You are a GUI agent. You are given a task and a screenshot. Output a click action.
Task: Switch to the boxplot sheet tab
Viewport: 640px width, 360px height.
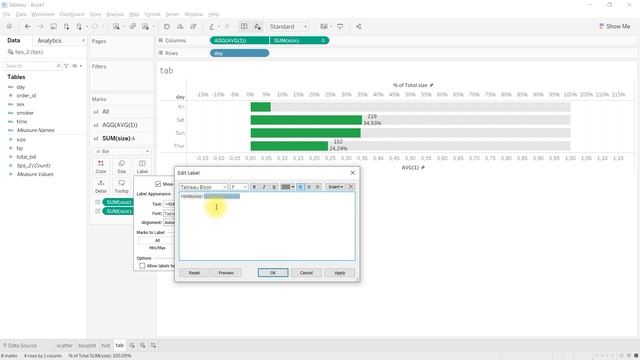coord(87,345)
